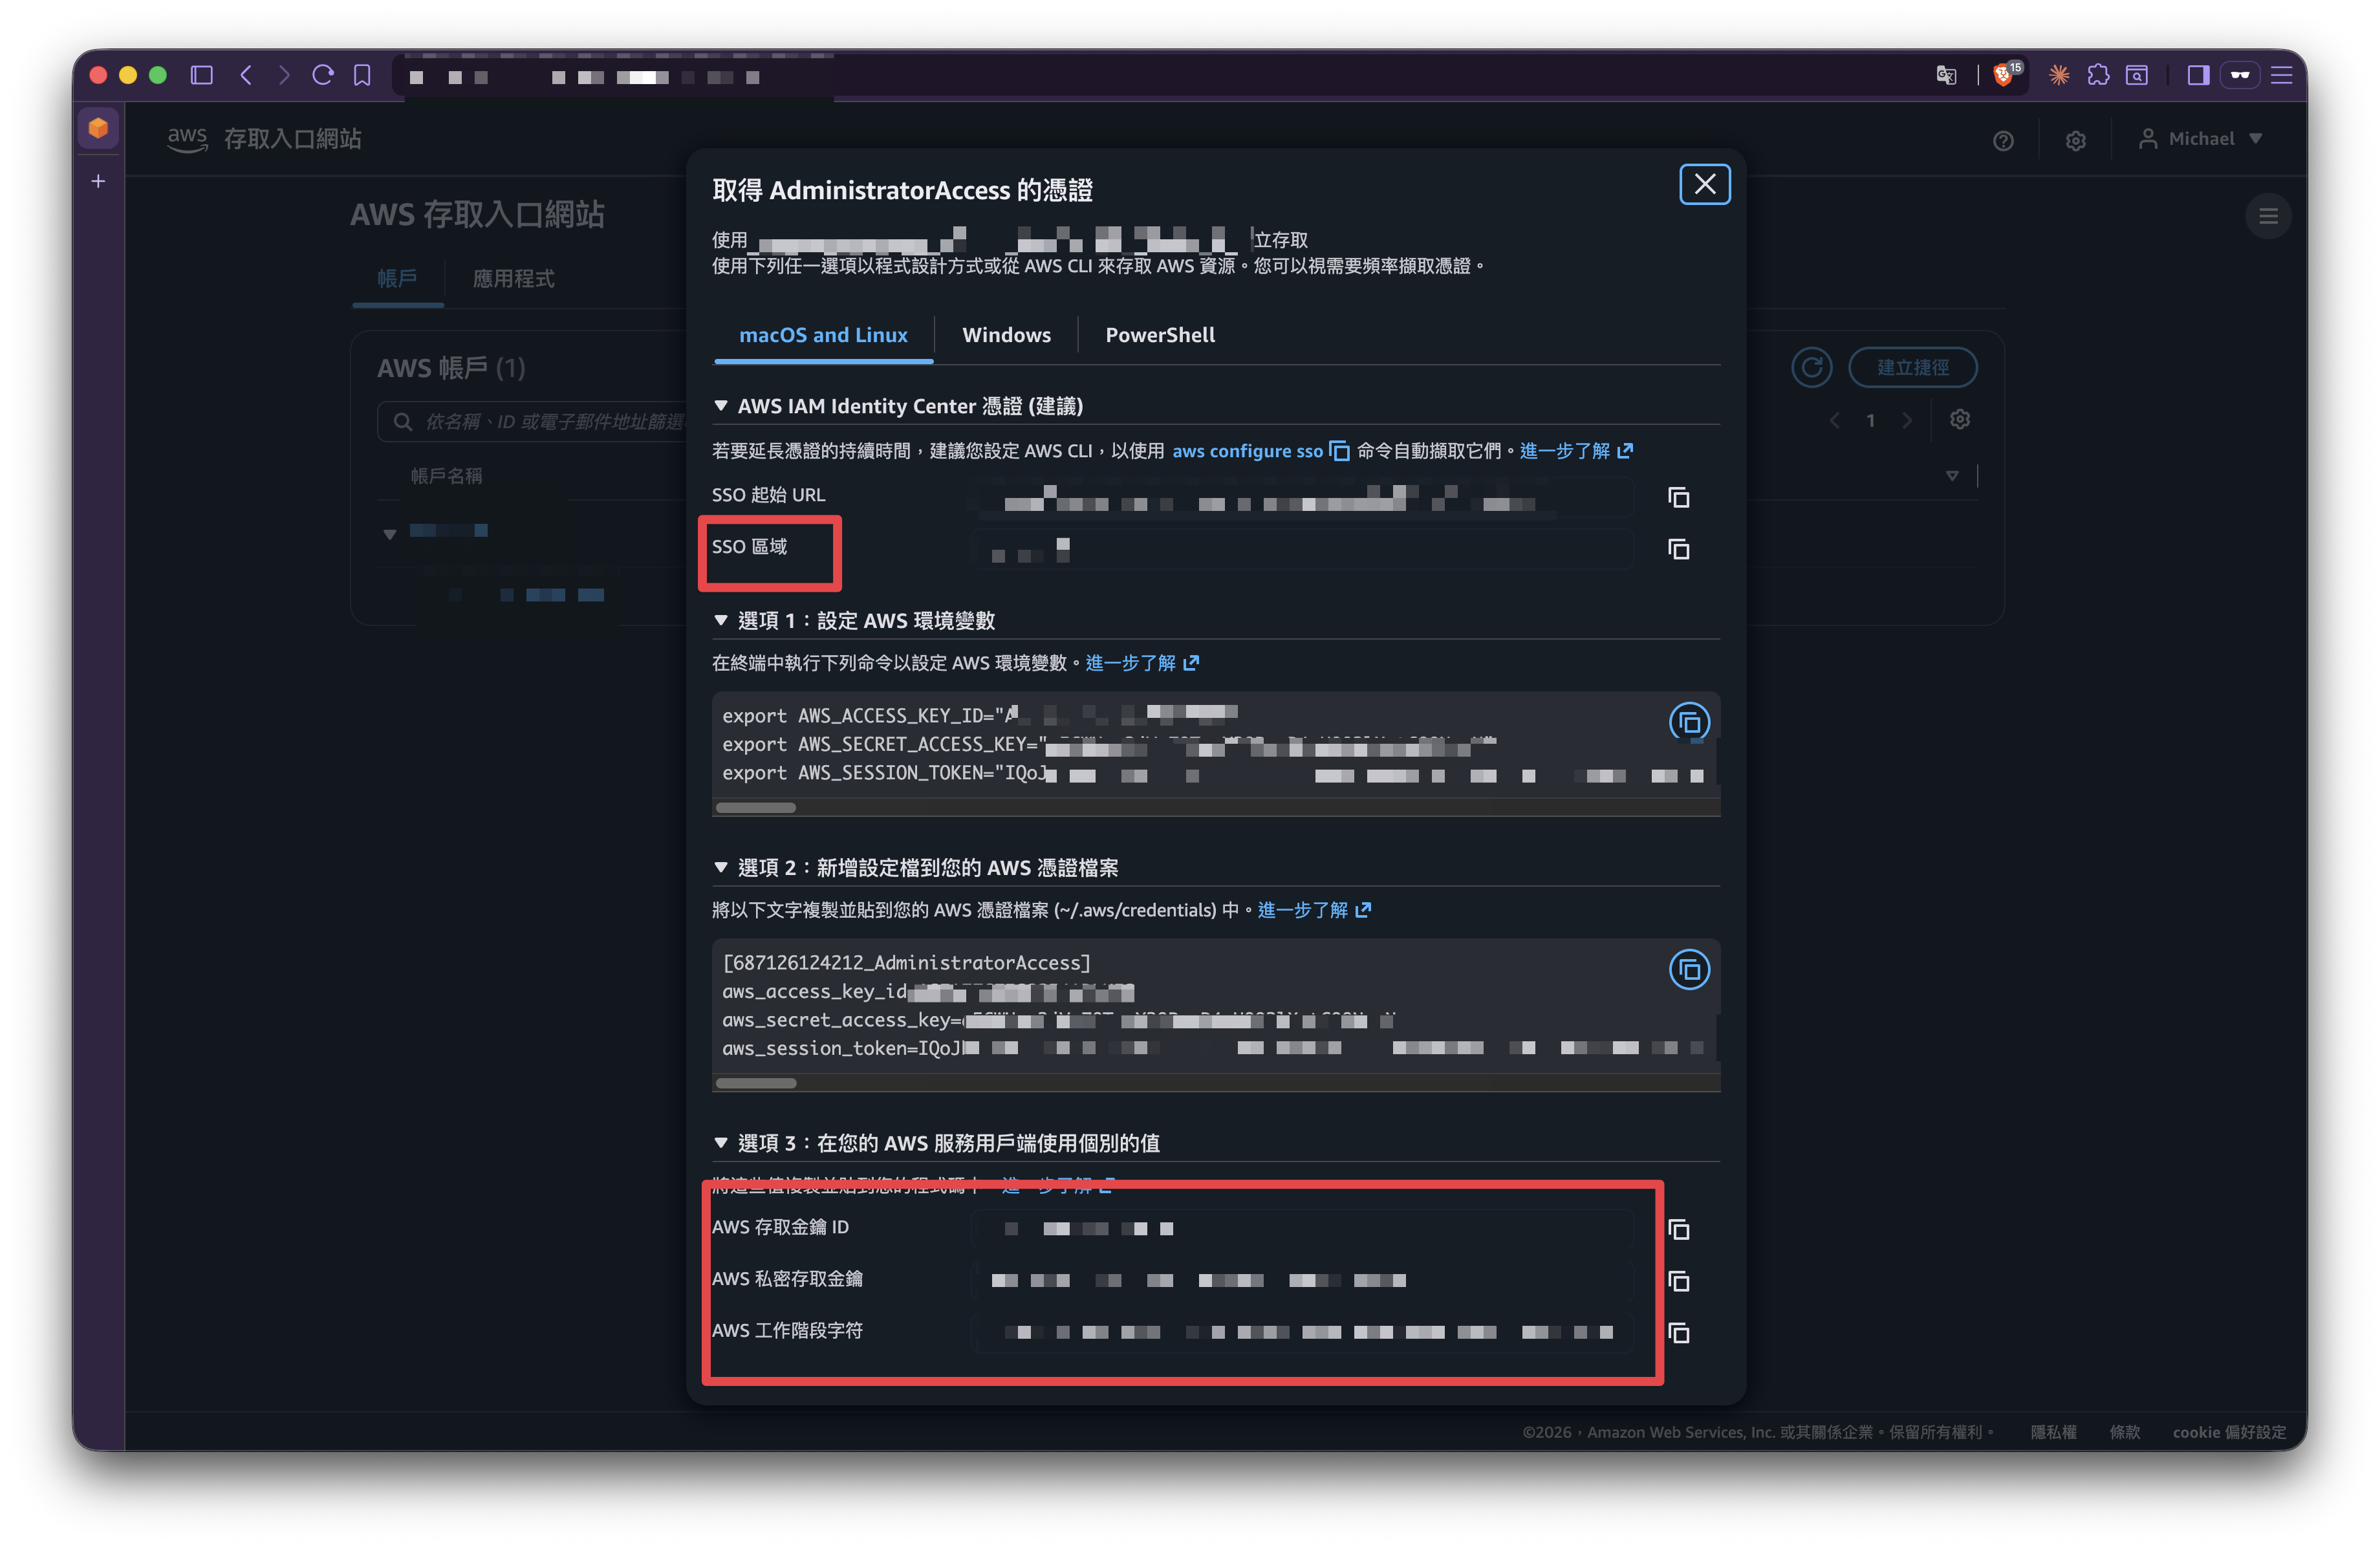Open the sort dropdown arrow in account table
This screenshot has width=2380, height=1547.
(x=1952, y=476)
